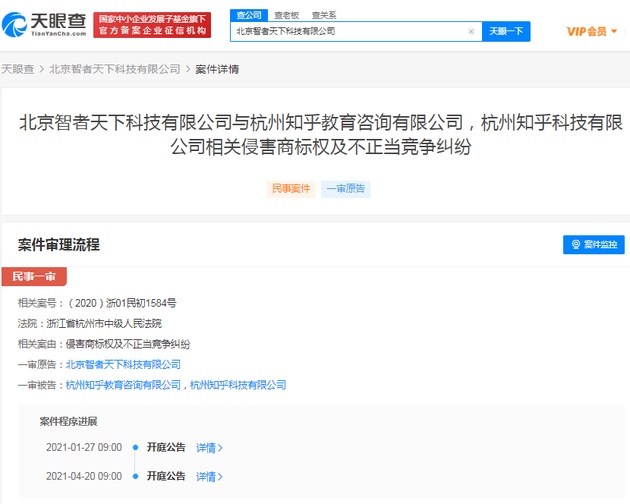Click the 2021-04-20 09:00 date text
Image resolution: width=630 pixels, height=504 pixels.
(84, 476)
